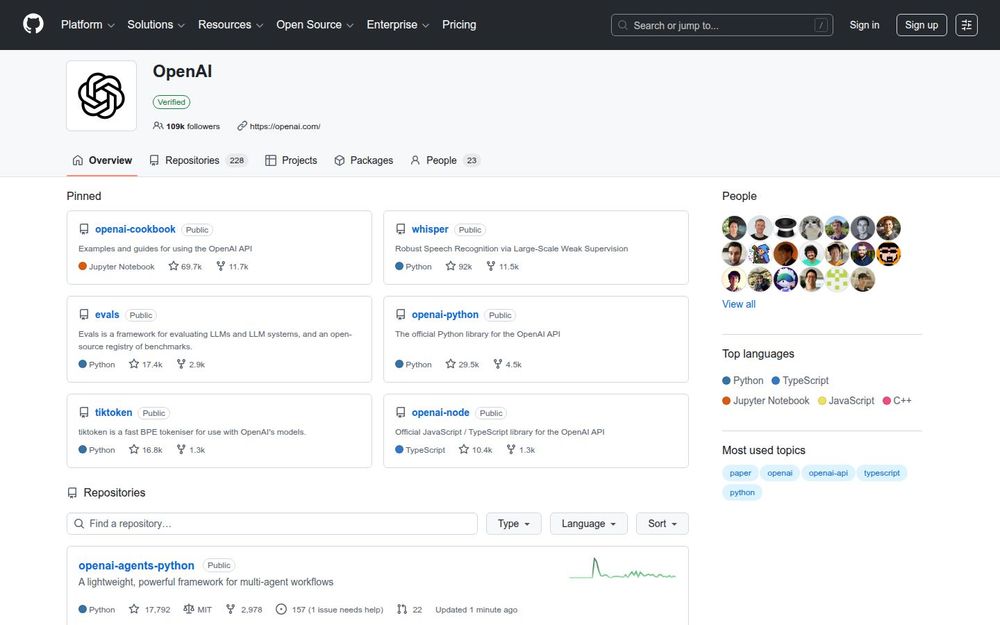Screen dimensions: 1000x625
Task: Open the Packages tab
Action: [x=364, y=160]
